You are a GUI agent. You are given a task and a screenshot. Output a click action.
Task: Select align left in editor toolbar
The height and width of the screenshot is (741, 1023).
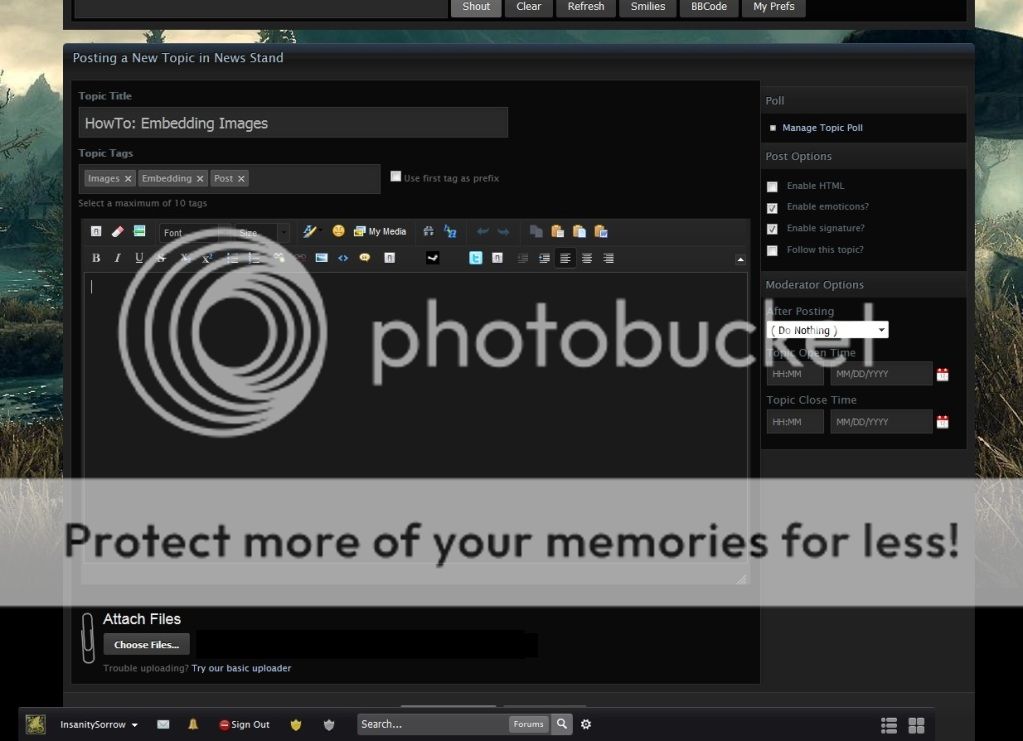[565, 258]
